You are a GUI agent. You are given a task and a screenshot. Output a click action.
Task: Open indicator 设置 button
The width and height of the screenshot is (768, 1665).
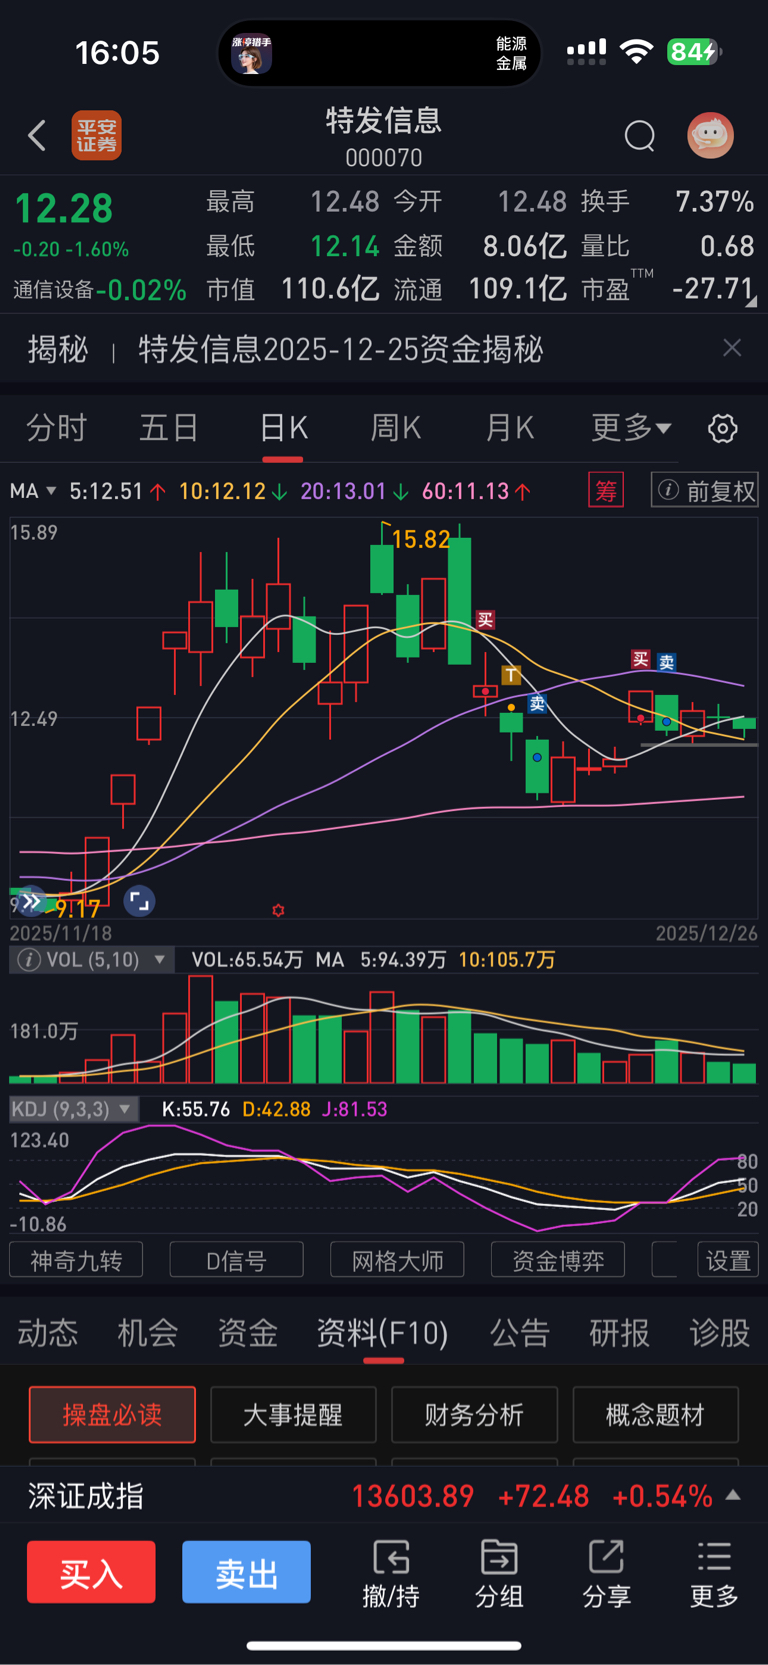pyautogui.click(x=728, y=1260)
